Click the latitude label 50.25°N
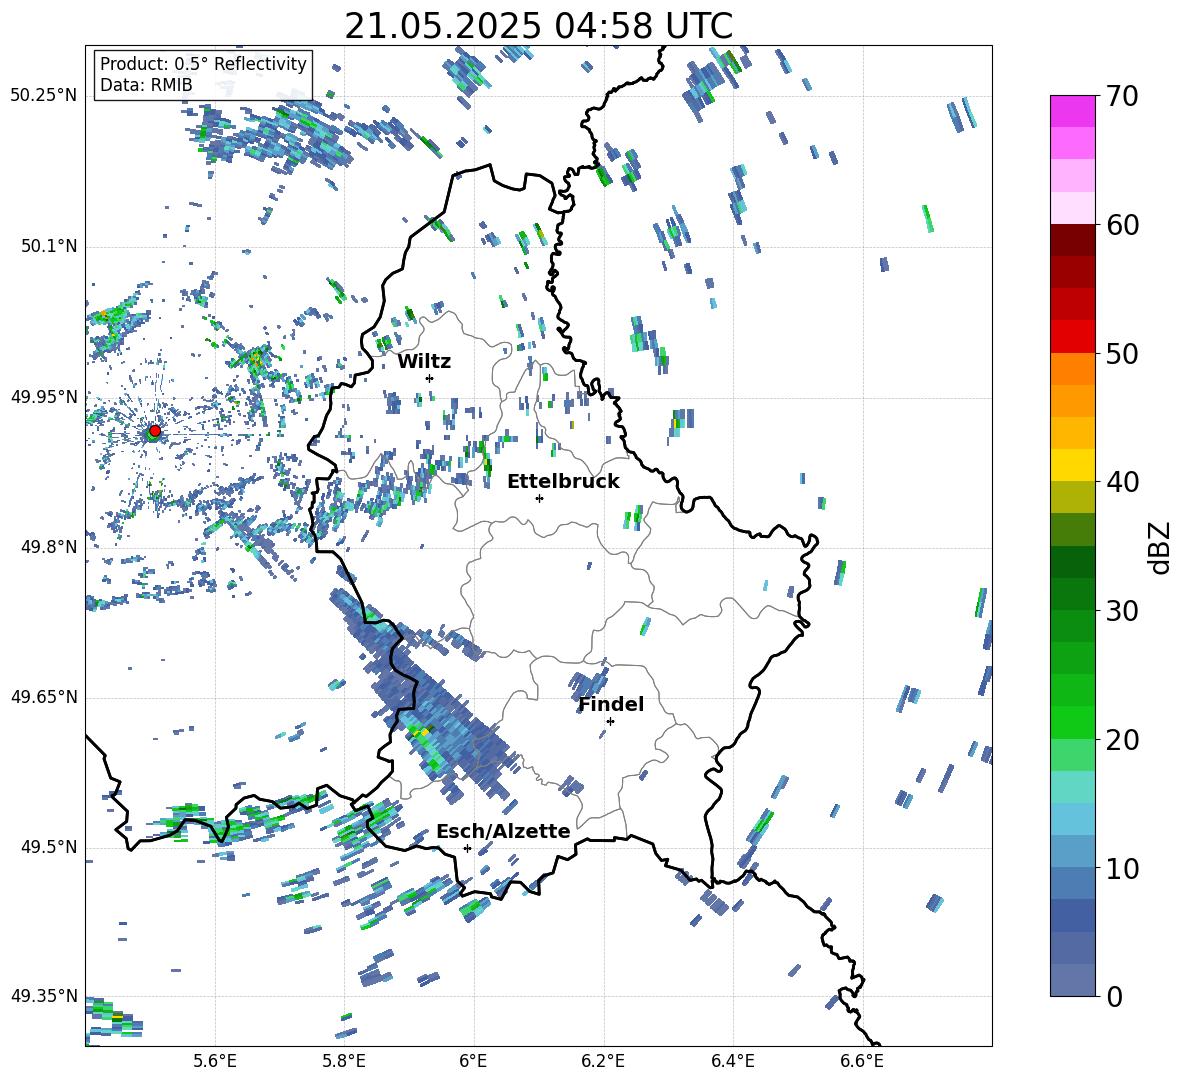1184x1081 pixels. coord(43,96)
